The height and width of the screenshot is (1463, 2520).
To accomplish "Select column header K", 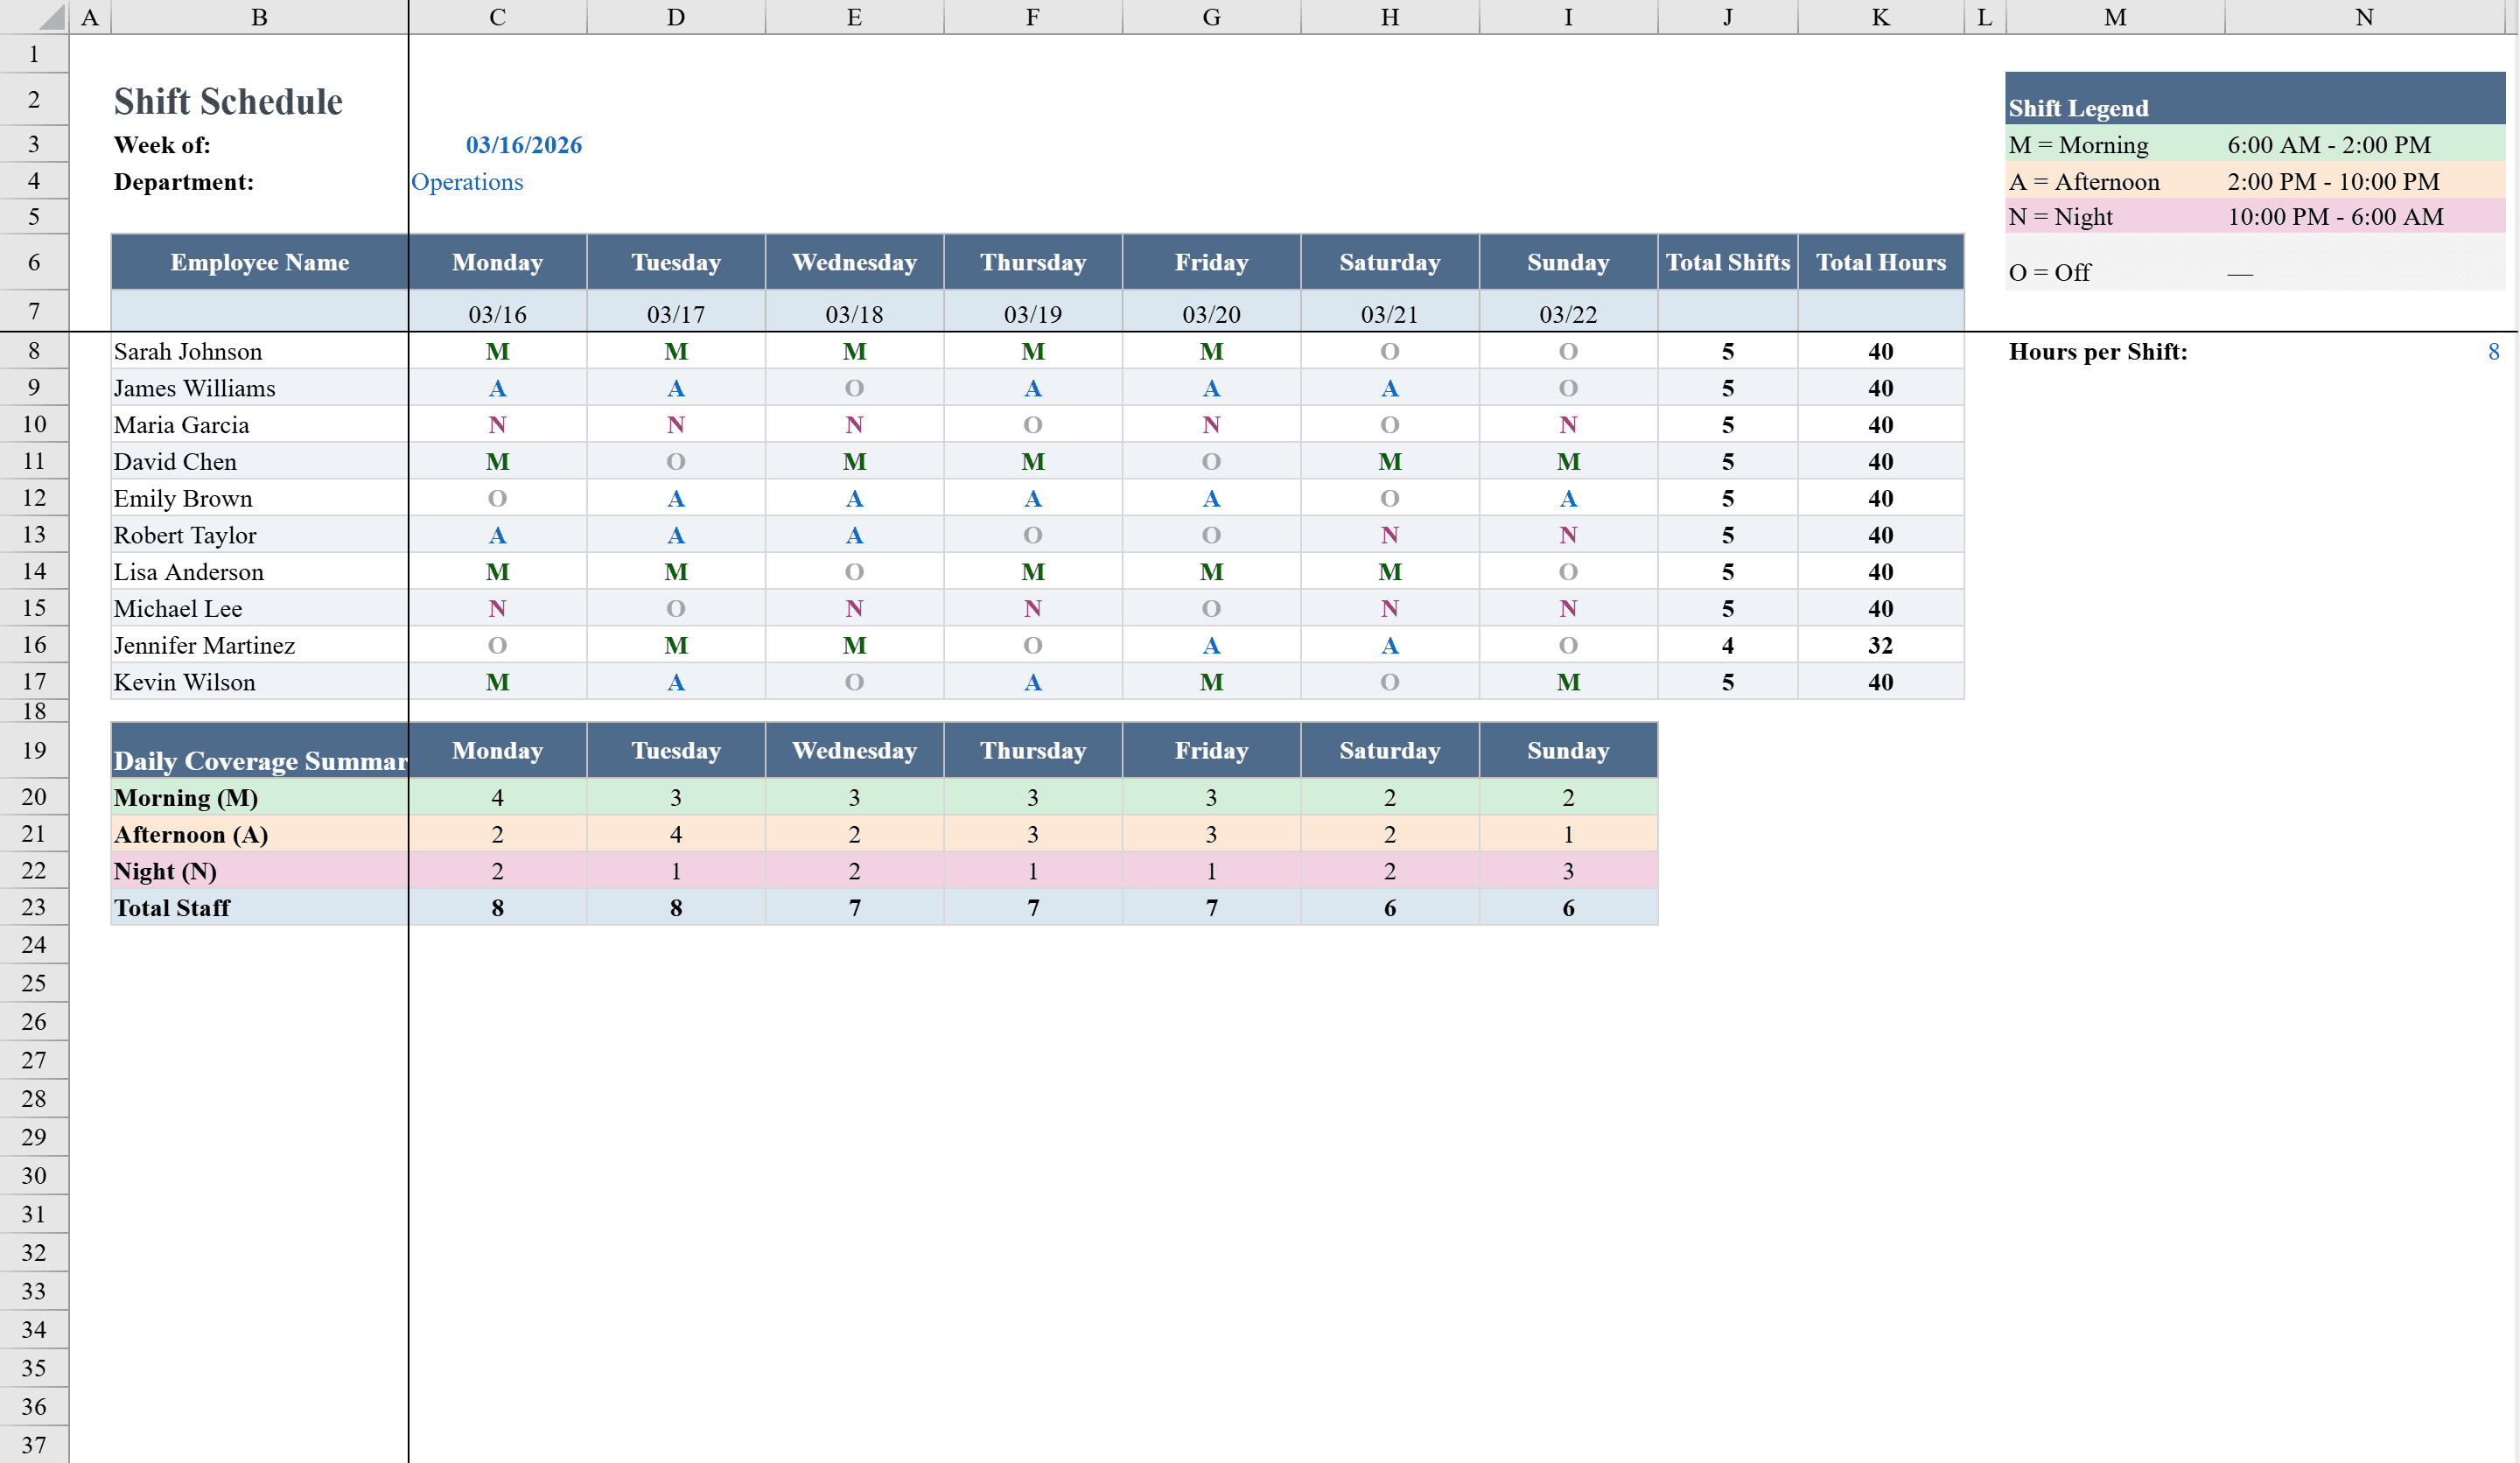I will coord(1881,16).
